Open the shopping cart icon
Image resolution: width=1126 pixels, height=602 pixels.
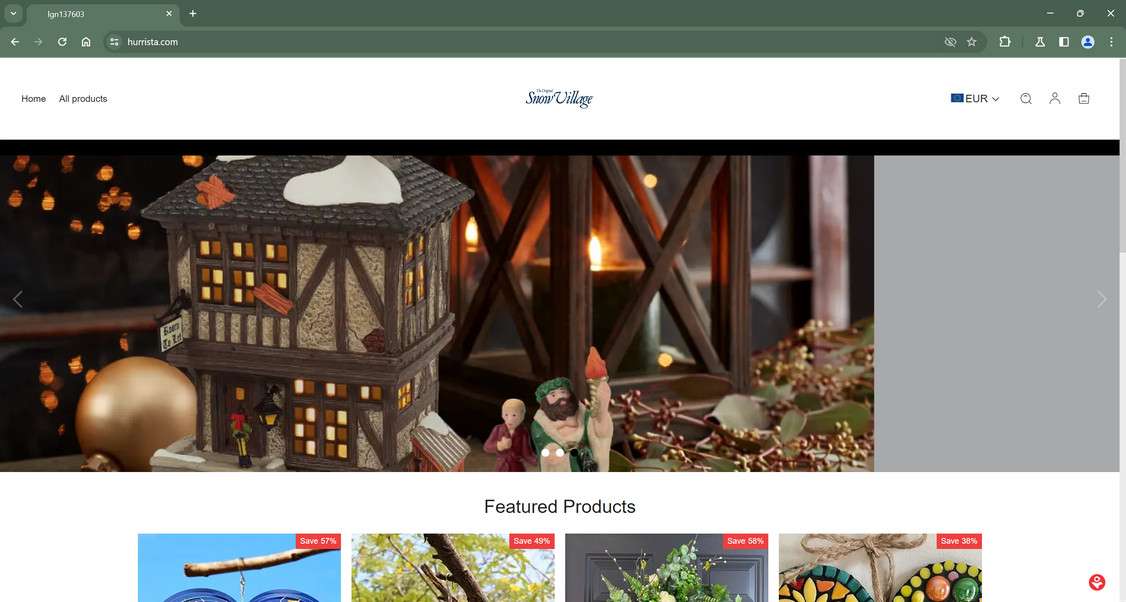(x=1084, y=98)
